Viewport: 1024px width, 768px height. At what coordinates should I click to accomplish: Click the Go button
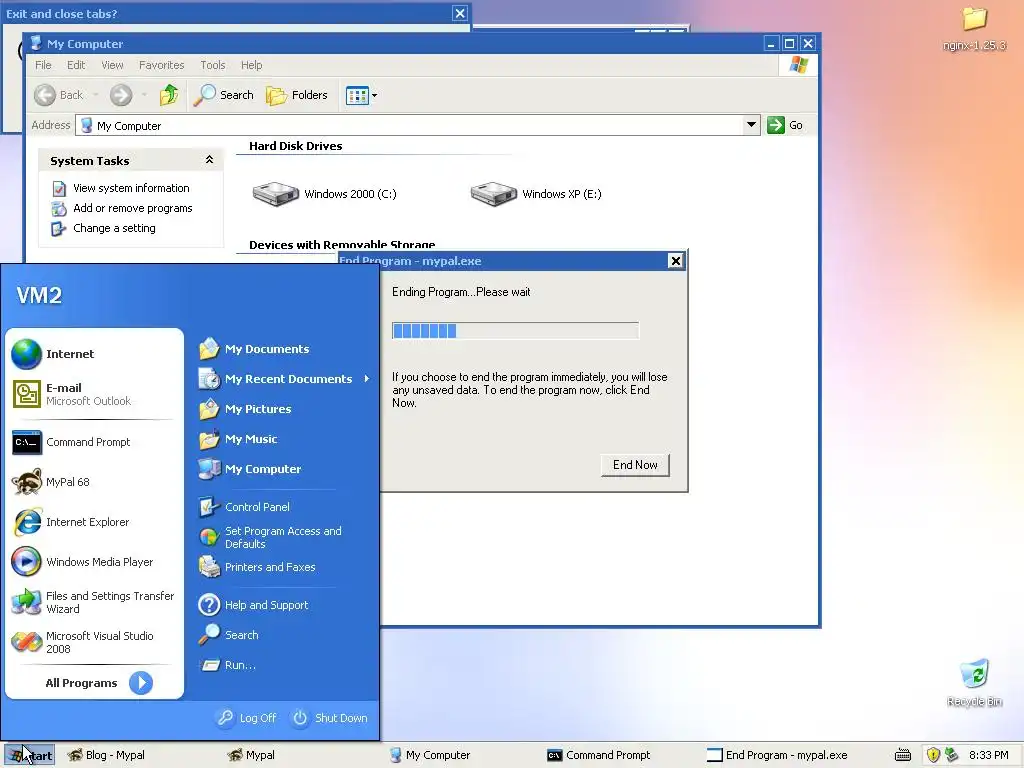click(786, 125)
